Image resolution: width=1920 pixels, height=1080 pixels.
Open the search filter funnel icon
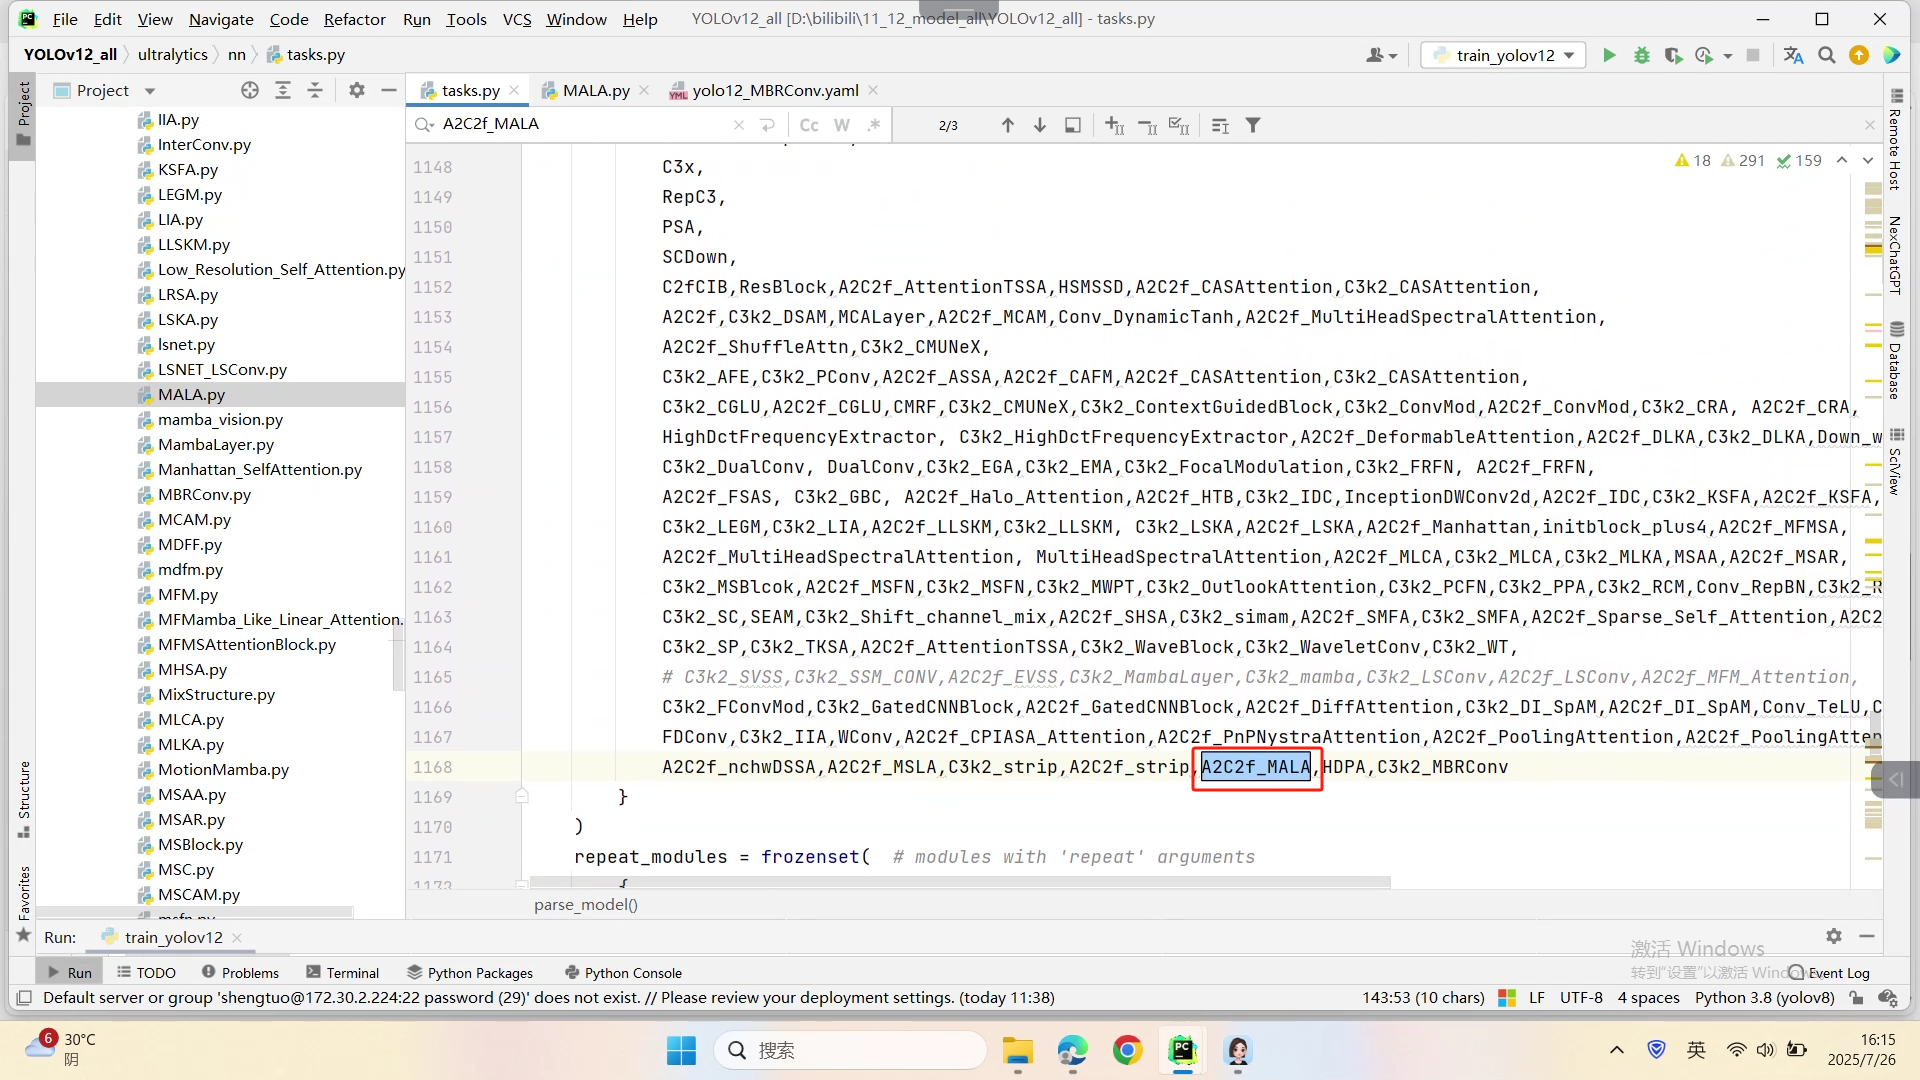pyautogui.click(x=1253, y=125)
